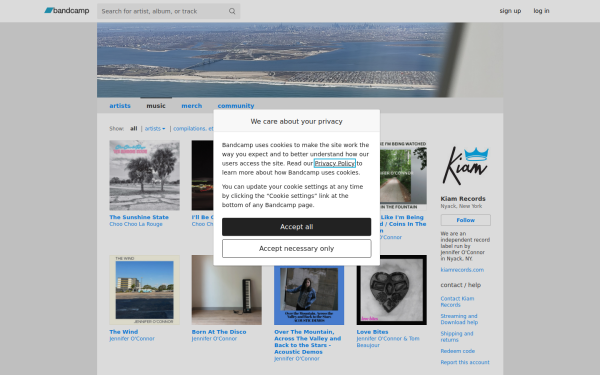
Task: Open the log in link
Action: click(541, 11)
